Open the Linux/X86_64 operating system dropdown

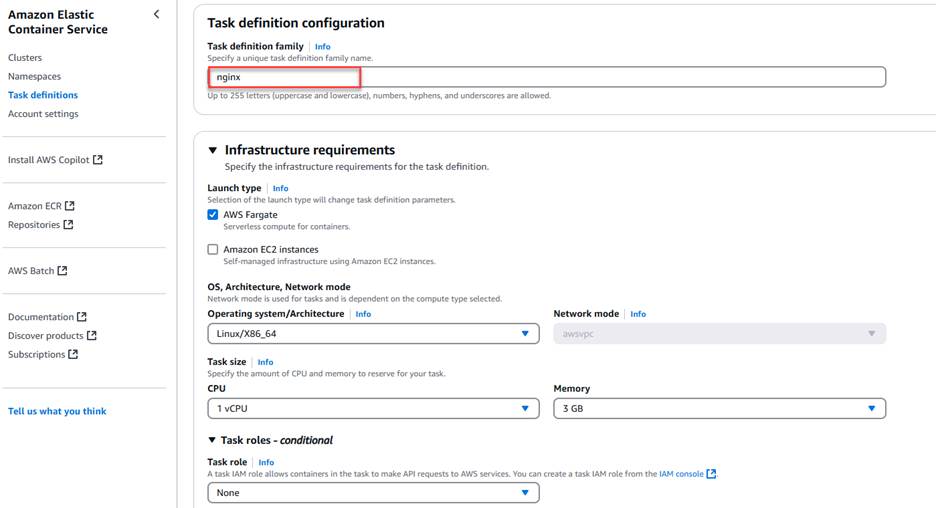[x=373, y=334]
